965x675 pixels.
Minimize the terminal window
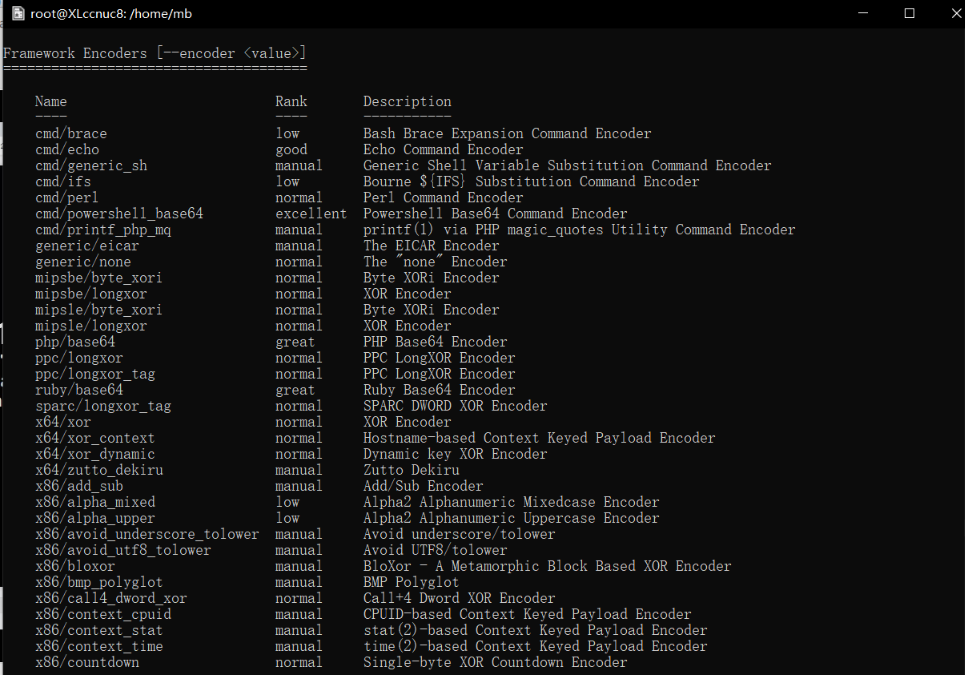tap(863, 13)
